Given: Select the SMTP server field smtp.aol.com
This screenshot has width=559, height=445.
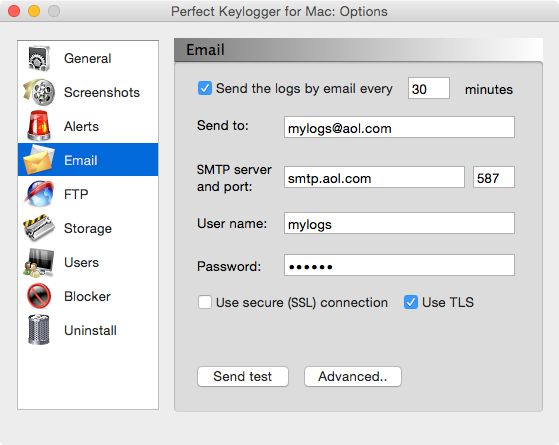Looking at the screenshot, I should [x=374, y=177].
